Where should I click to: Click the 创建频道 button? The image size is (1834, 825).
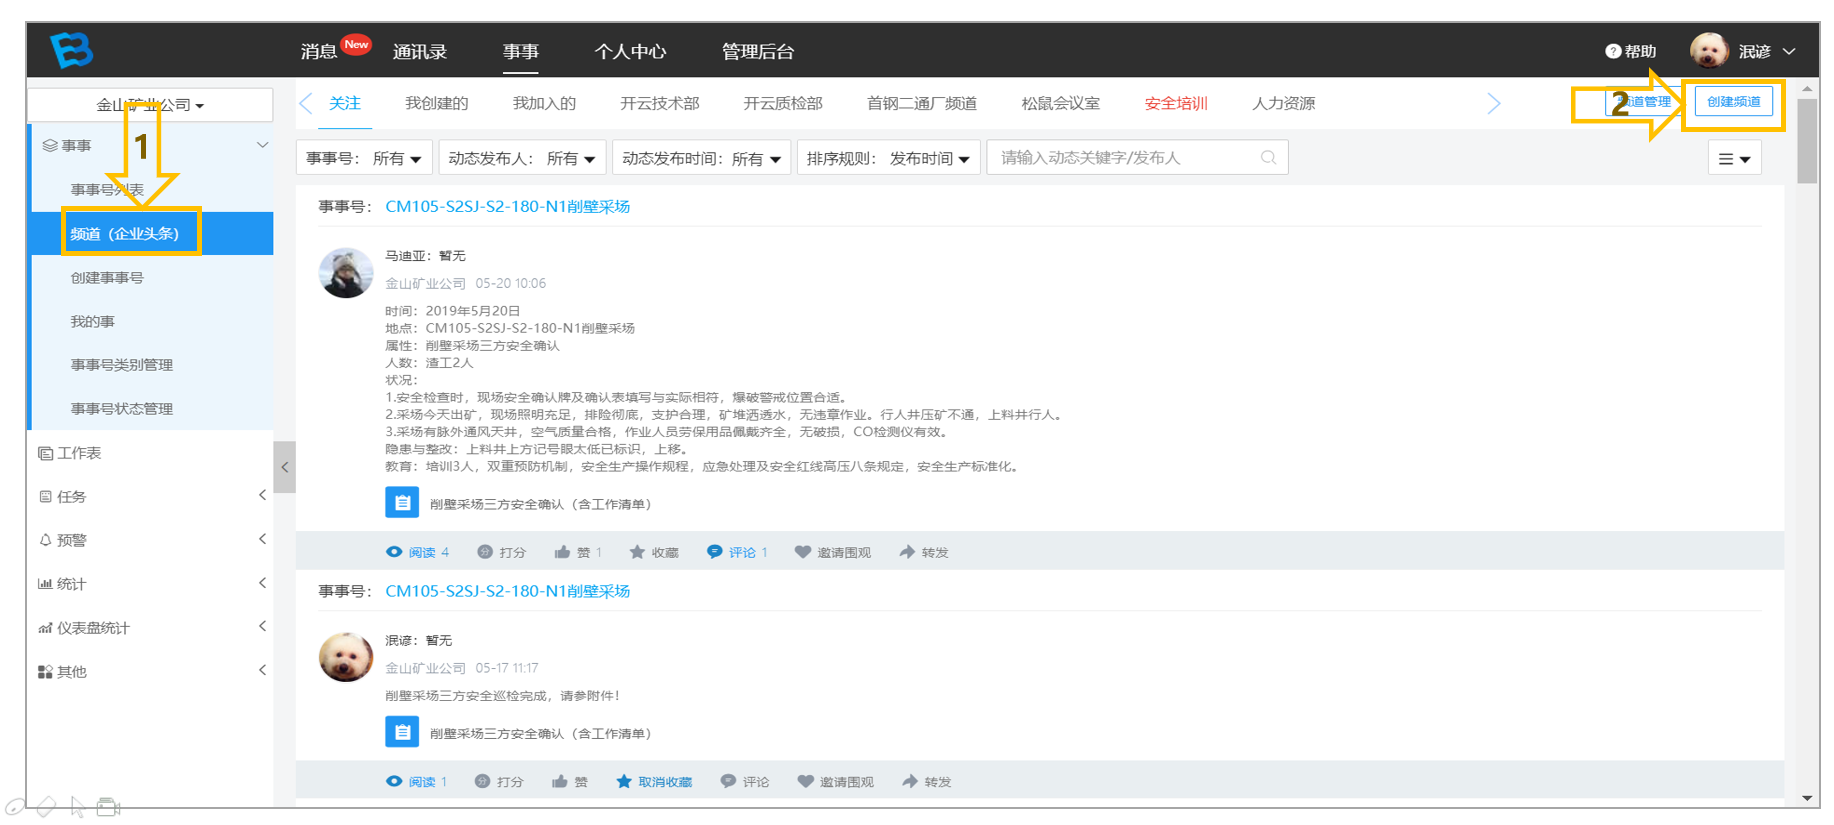1733,102
